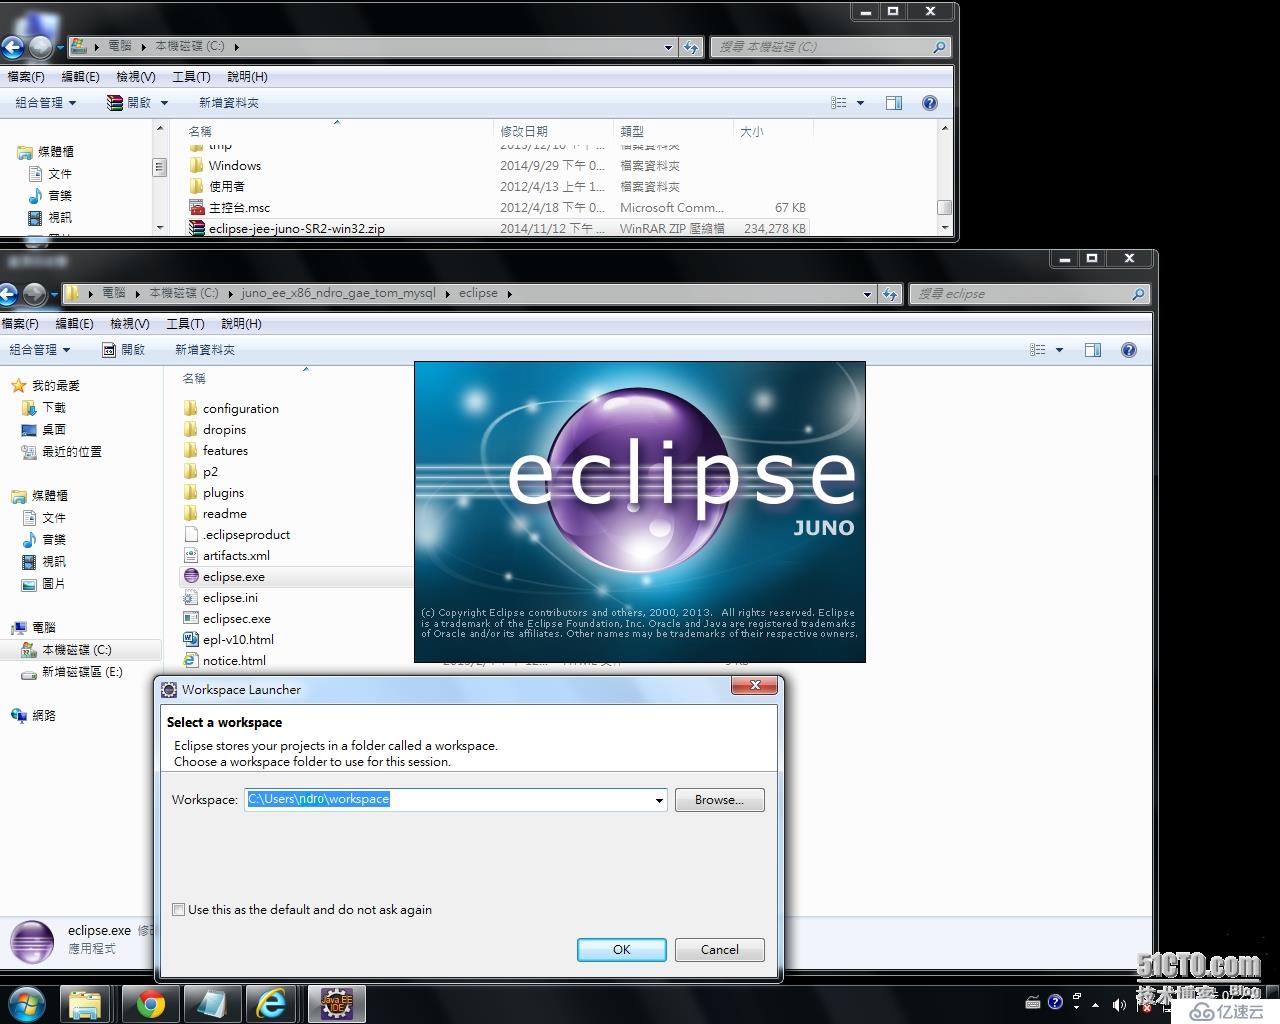
Task: Click OK in Workspace Launcher
Action: (621, 950)
